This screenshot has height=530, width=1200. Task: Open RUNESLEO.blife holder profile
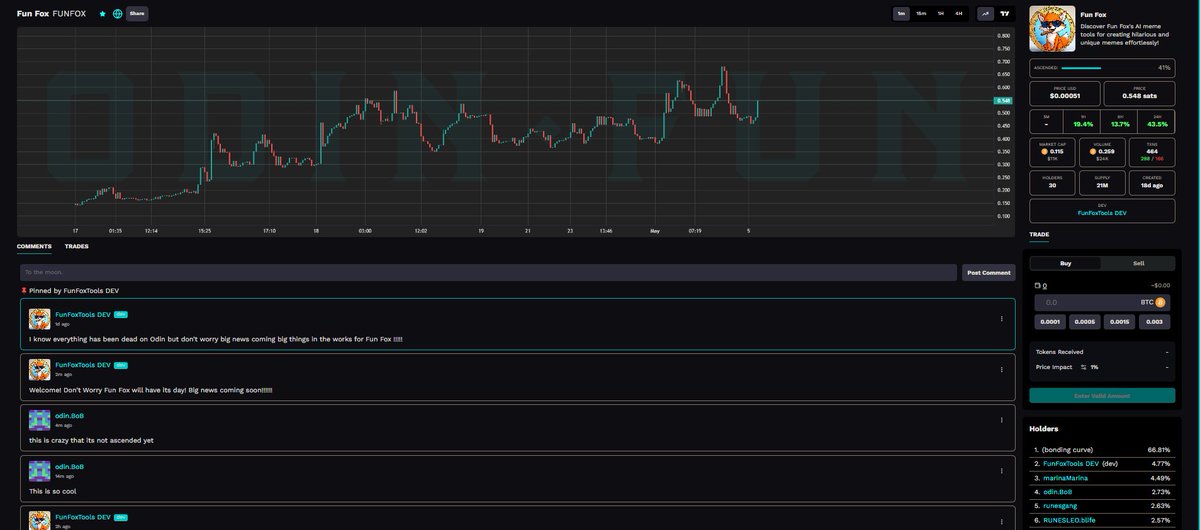1068,520
